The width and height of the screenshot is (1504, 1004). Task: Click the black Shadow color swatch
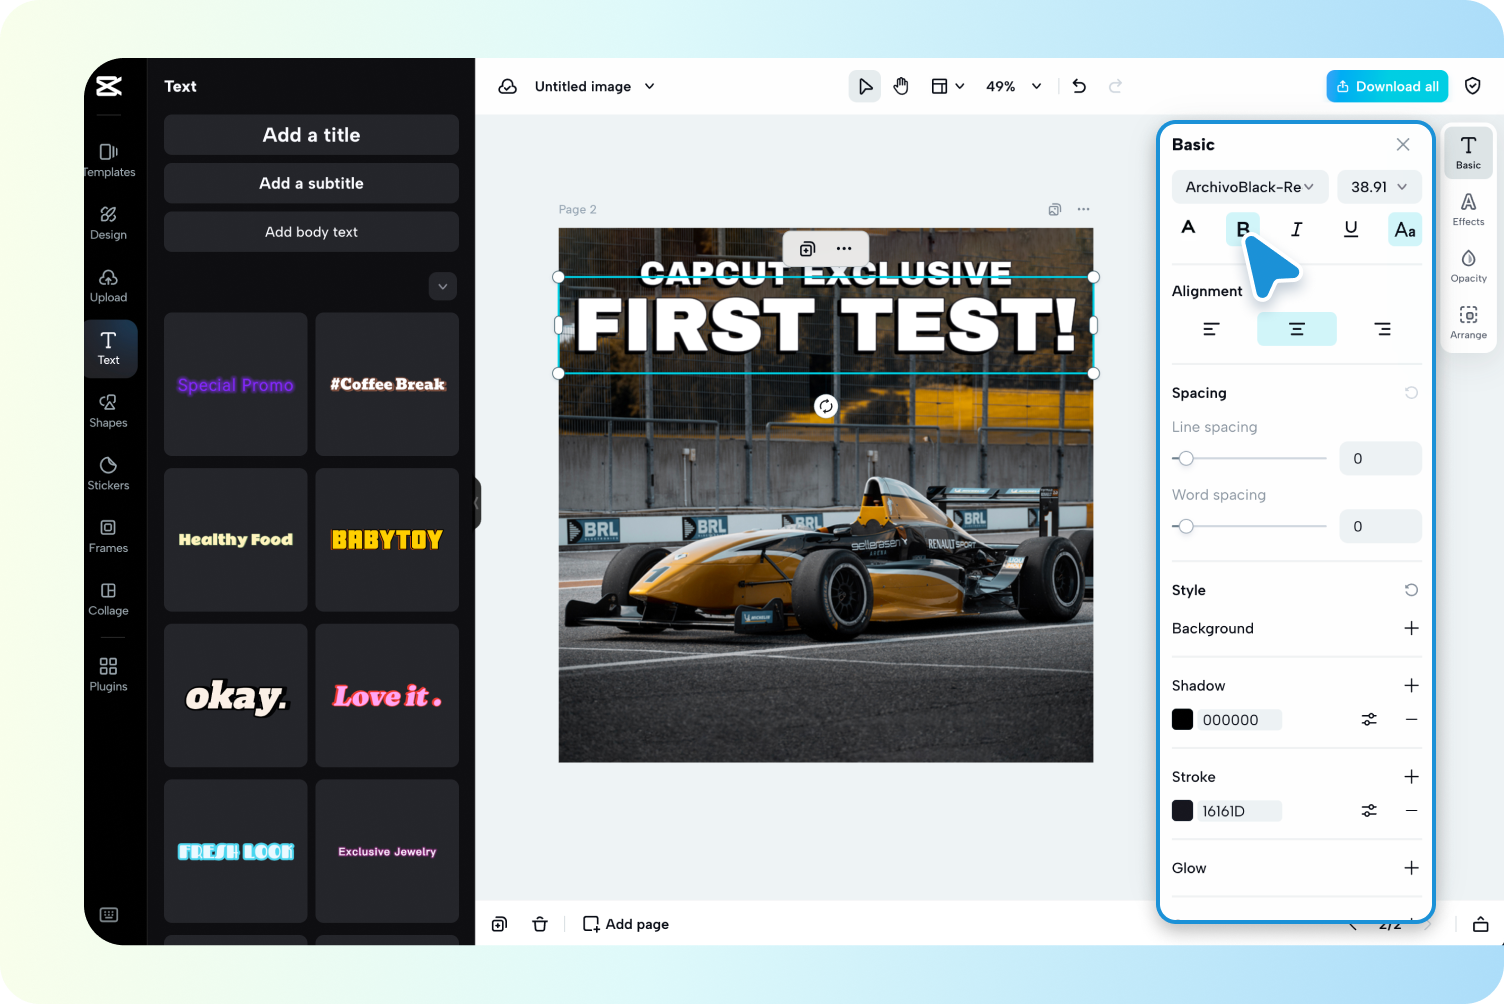(x=1182, y=719)
